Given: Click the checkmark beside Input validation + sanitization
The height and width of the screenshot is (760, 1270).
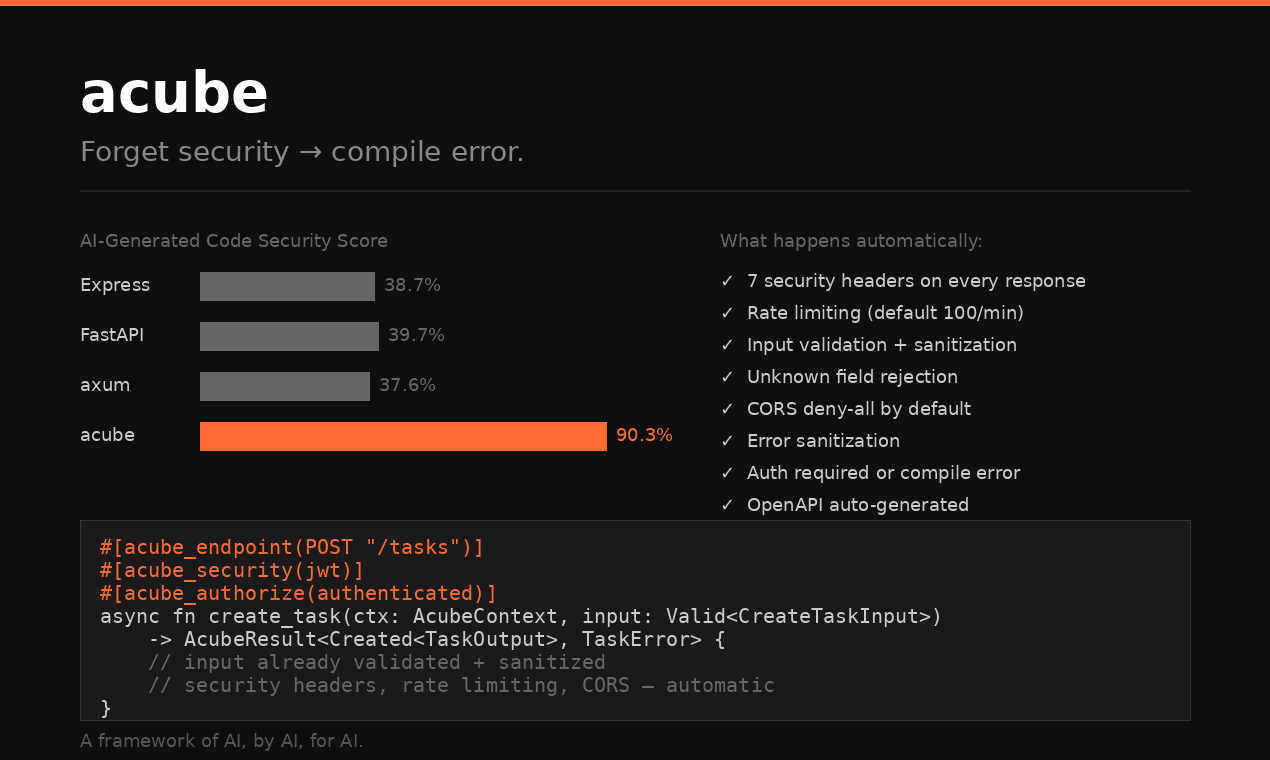Looking at the screenshot, I should [x=727, y=346].
